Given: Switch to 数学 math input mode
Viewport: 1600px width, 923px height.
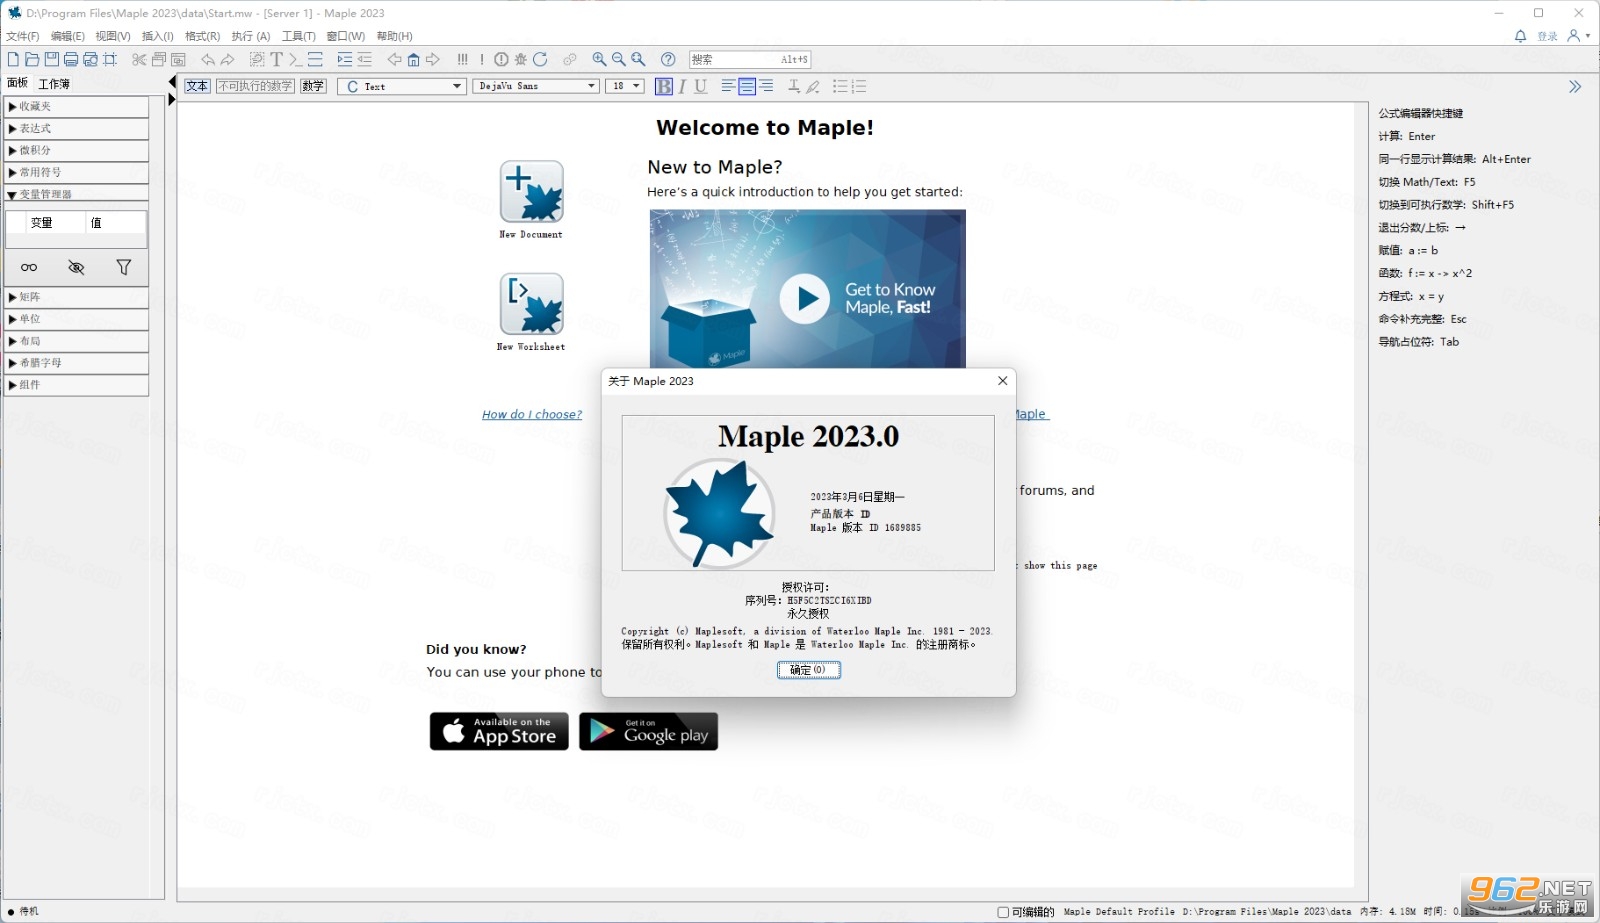Looking at the screenshot, I should [313, 87].
